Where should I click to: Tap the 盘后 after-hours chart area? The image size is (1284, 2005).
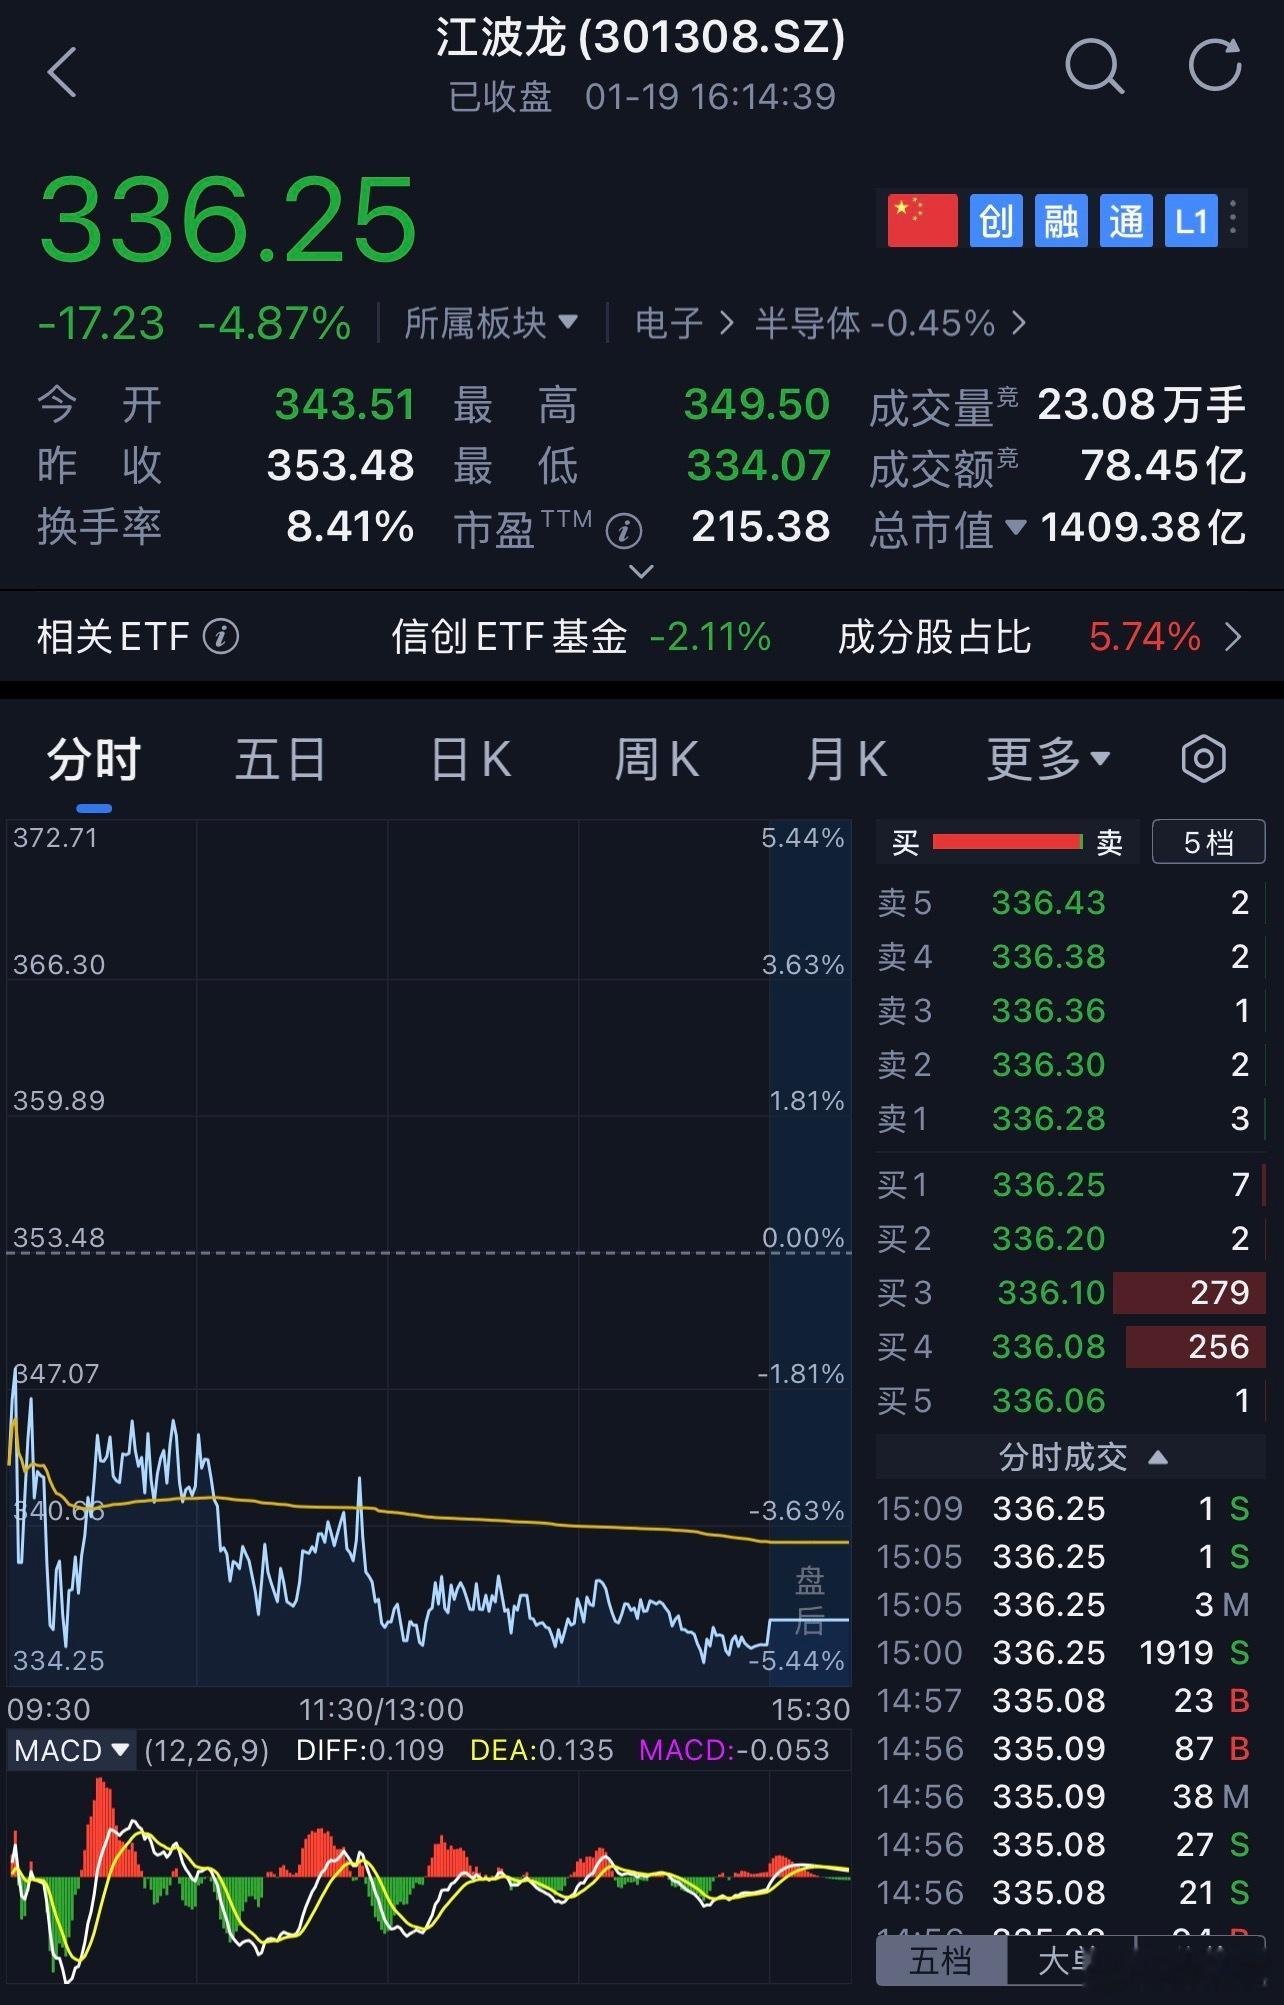click(x=810, y=1253)
